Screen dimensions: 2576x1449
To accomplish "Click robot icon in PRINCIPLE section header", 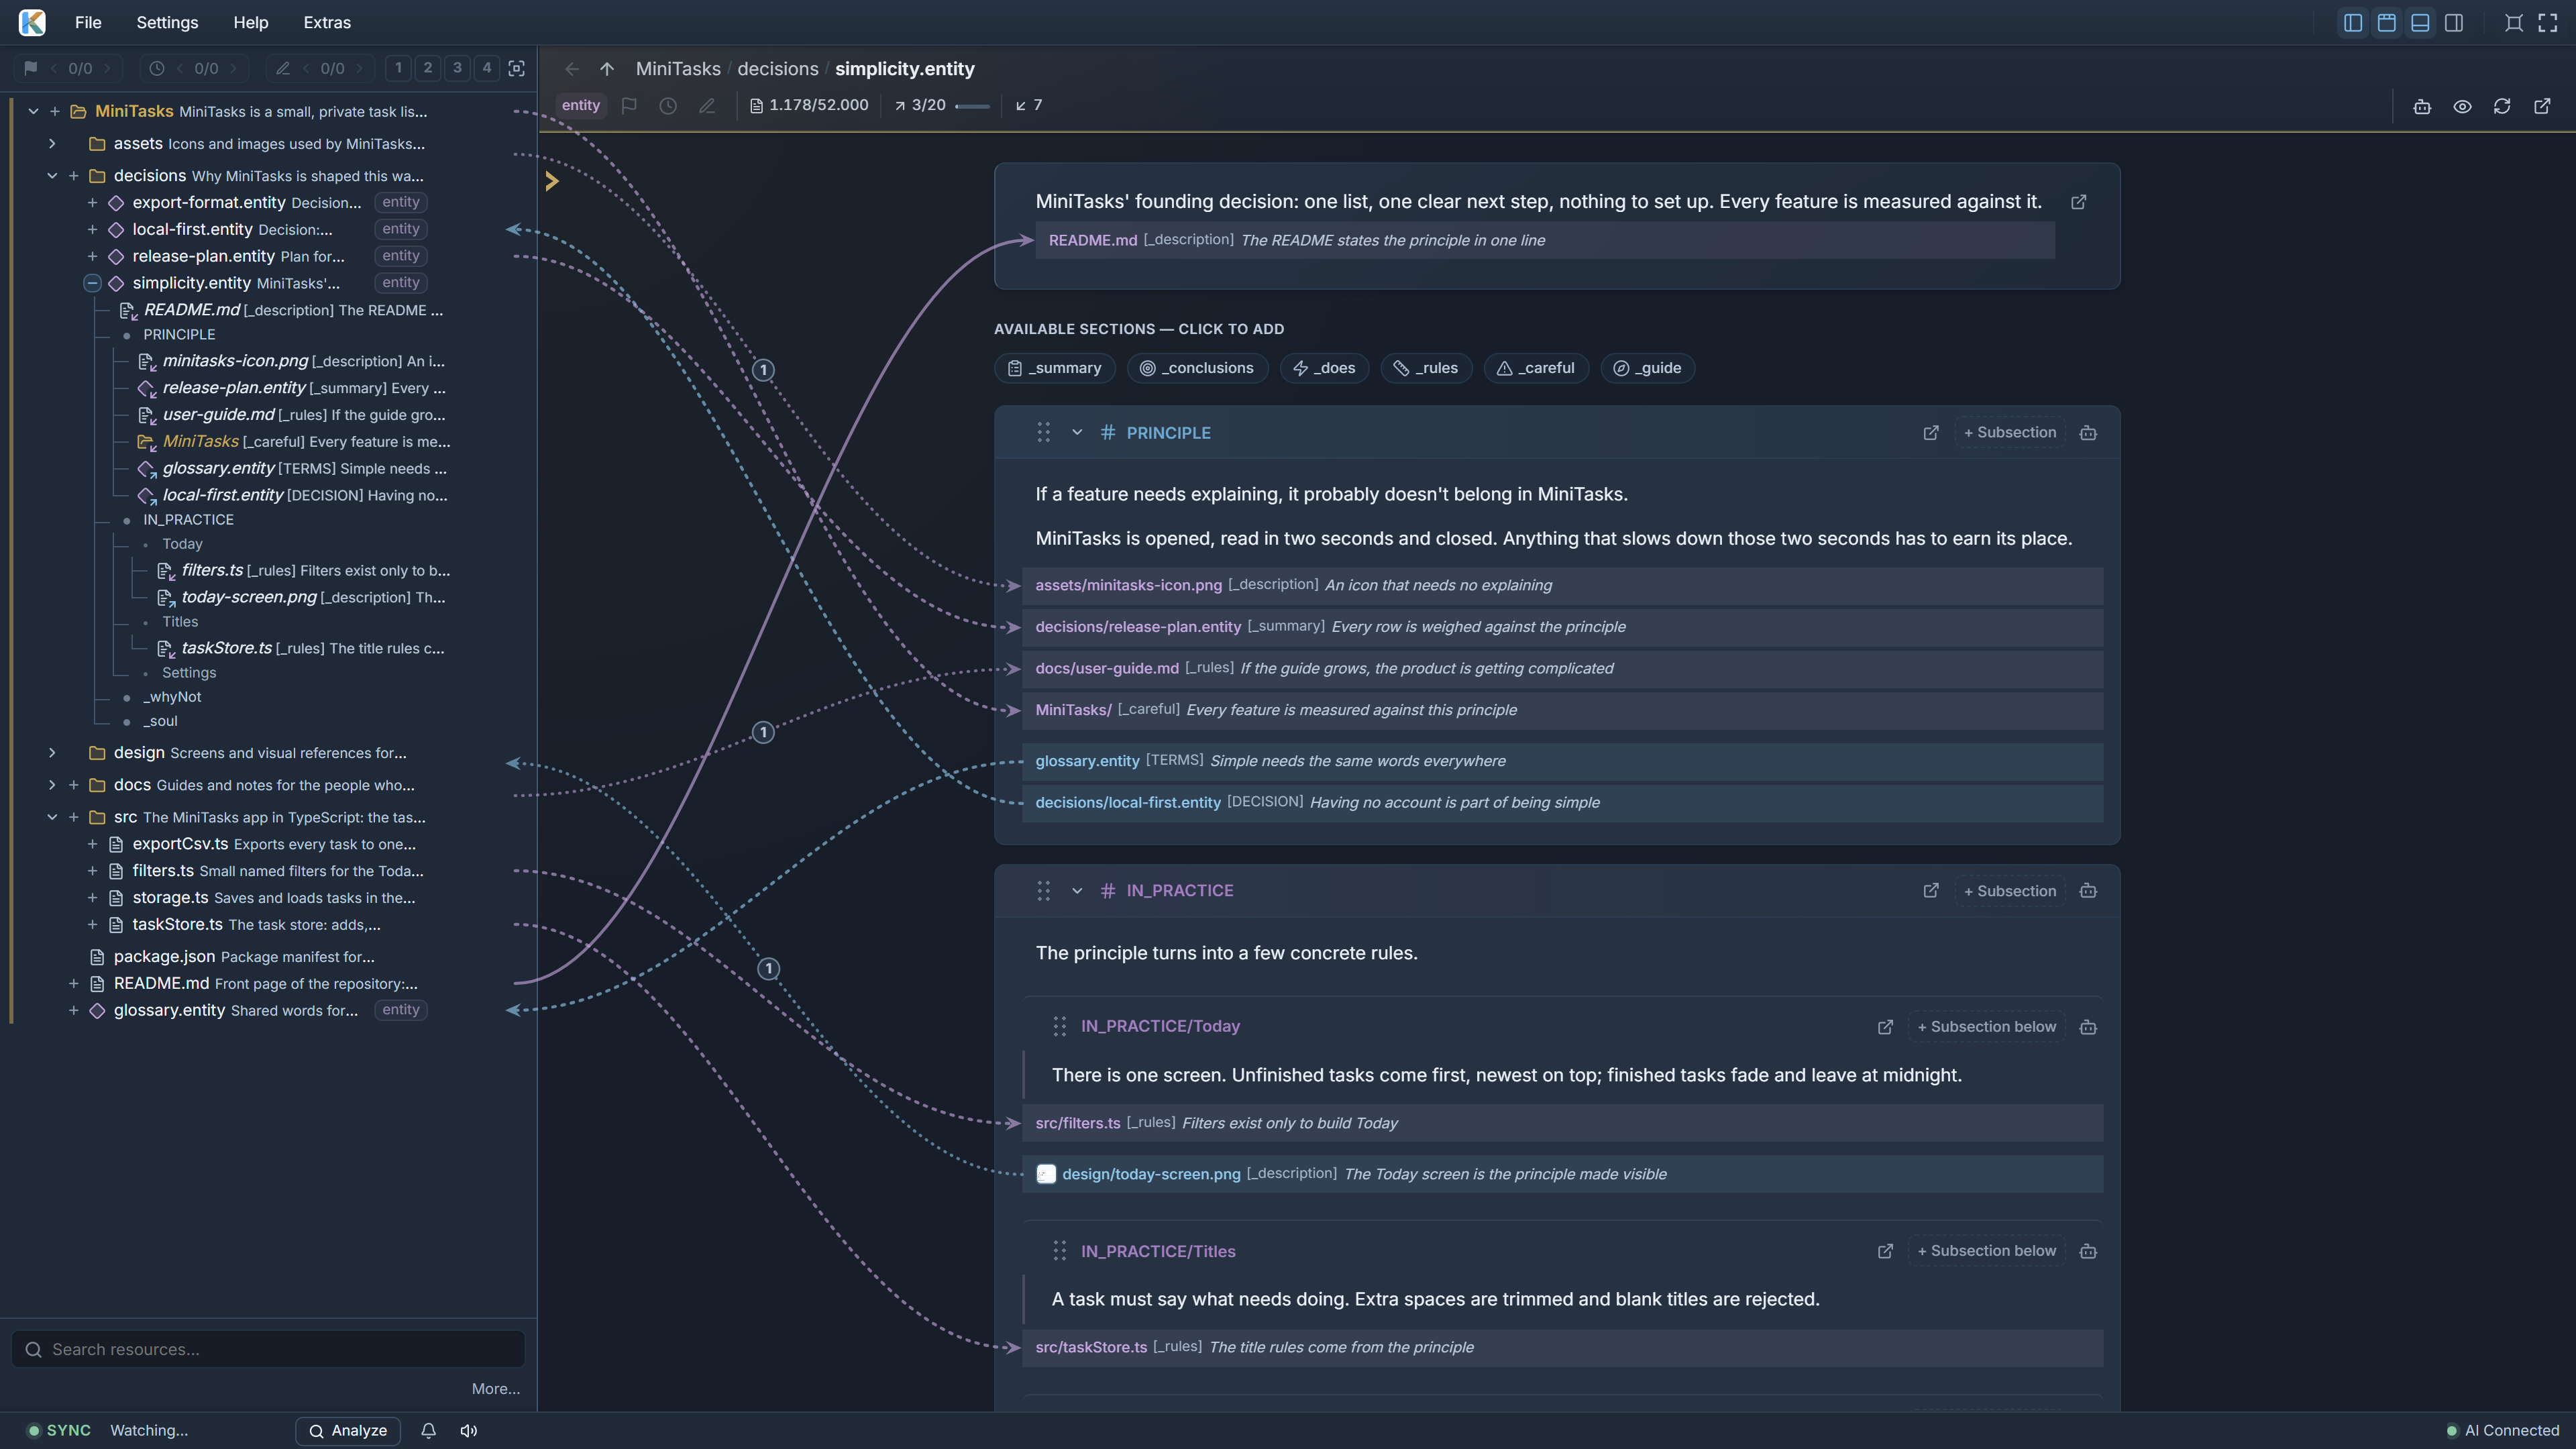I will (2088, 433).
